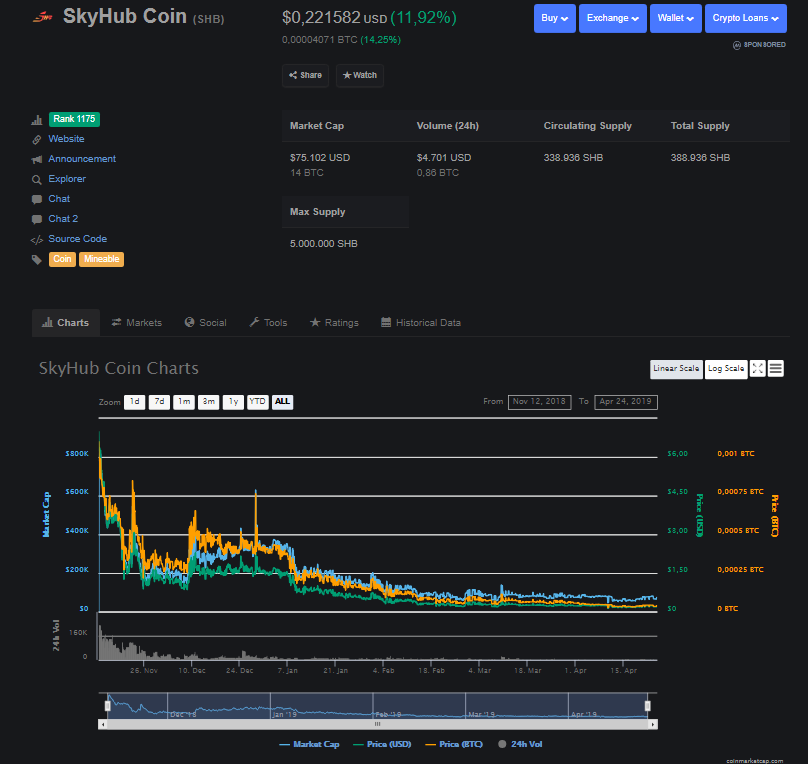Open the Source Code link
This screenshot has width=808, height=764.
coord(78,239)
